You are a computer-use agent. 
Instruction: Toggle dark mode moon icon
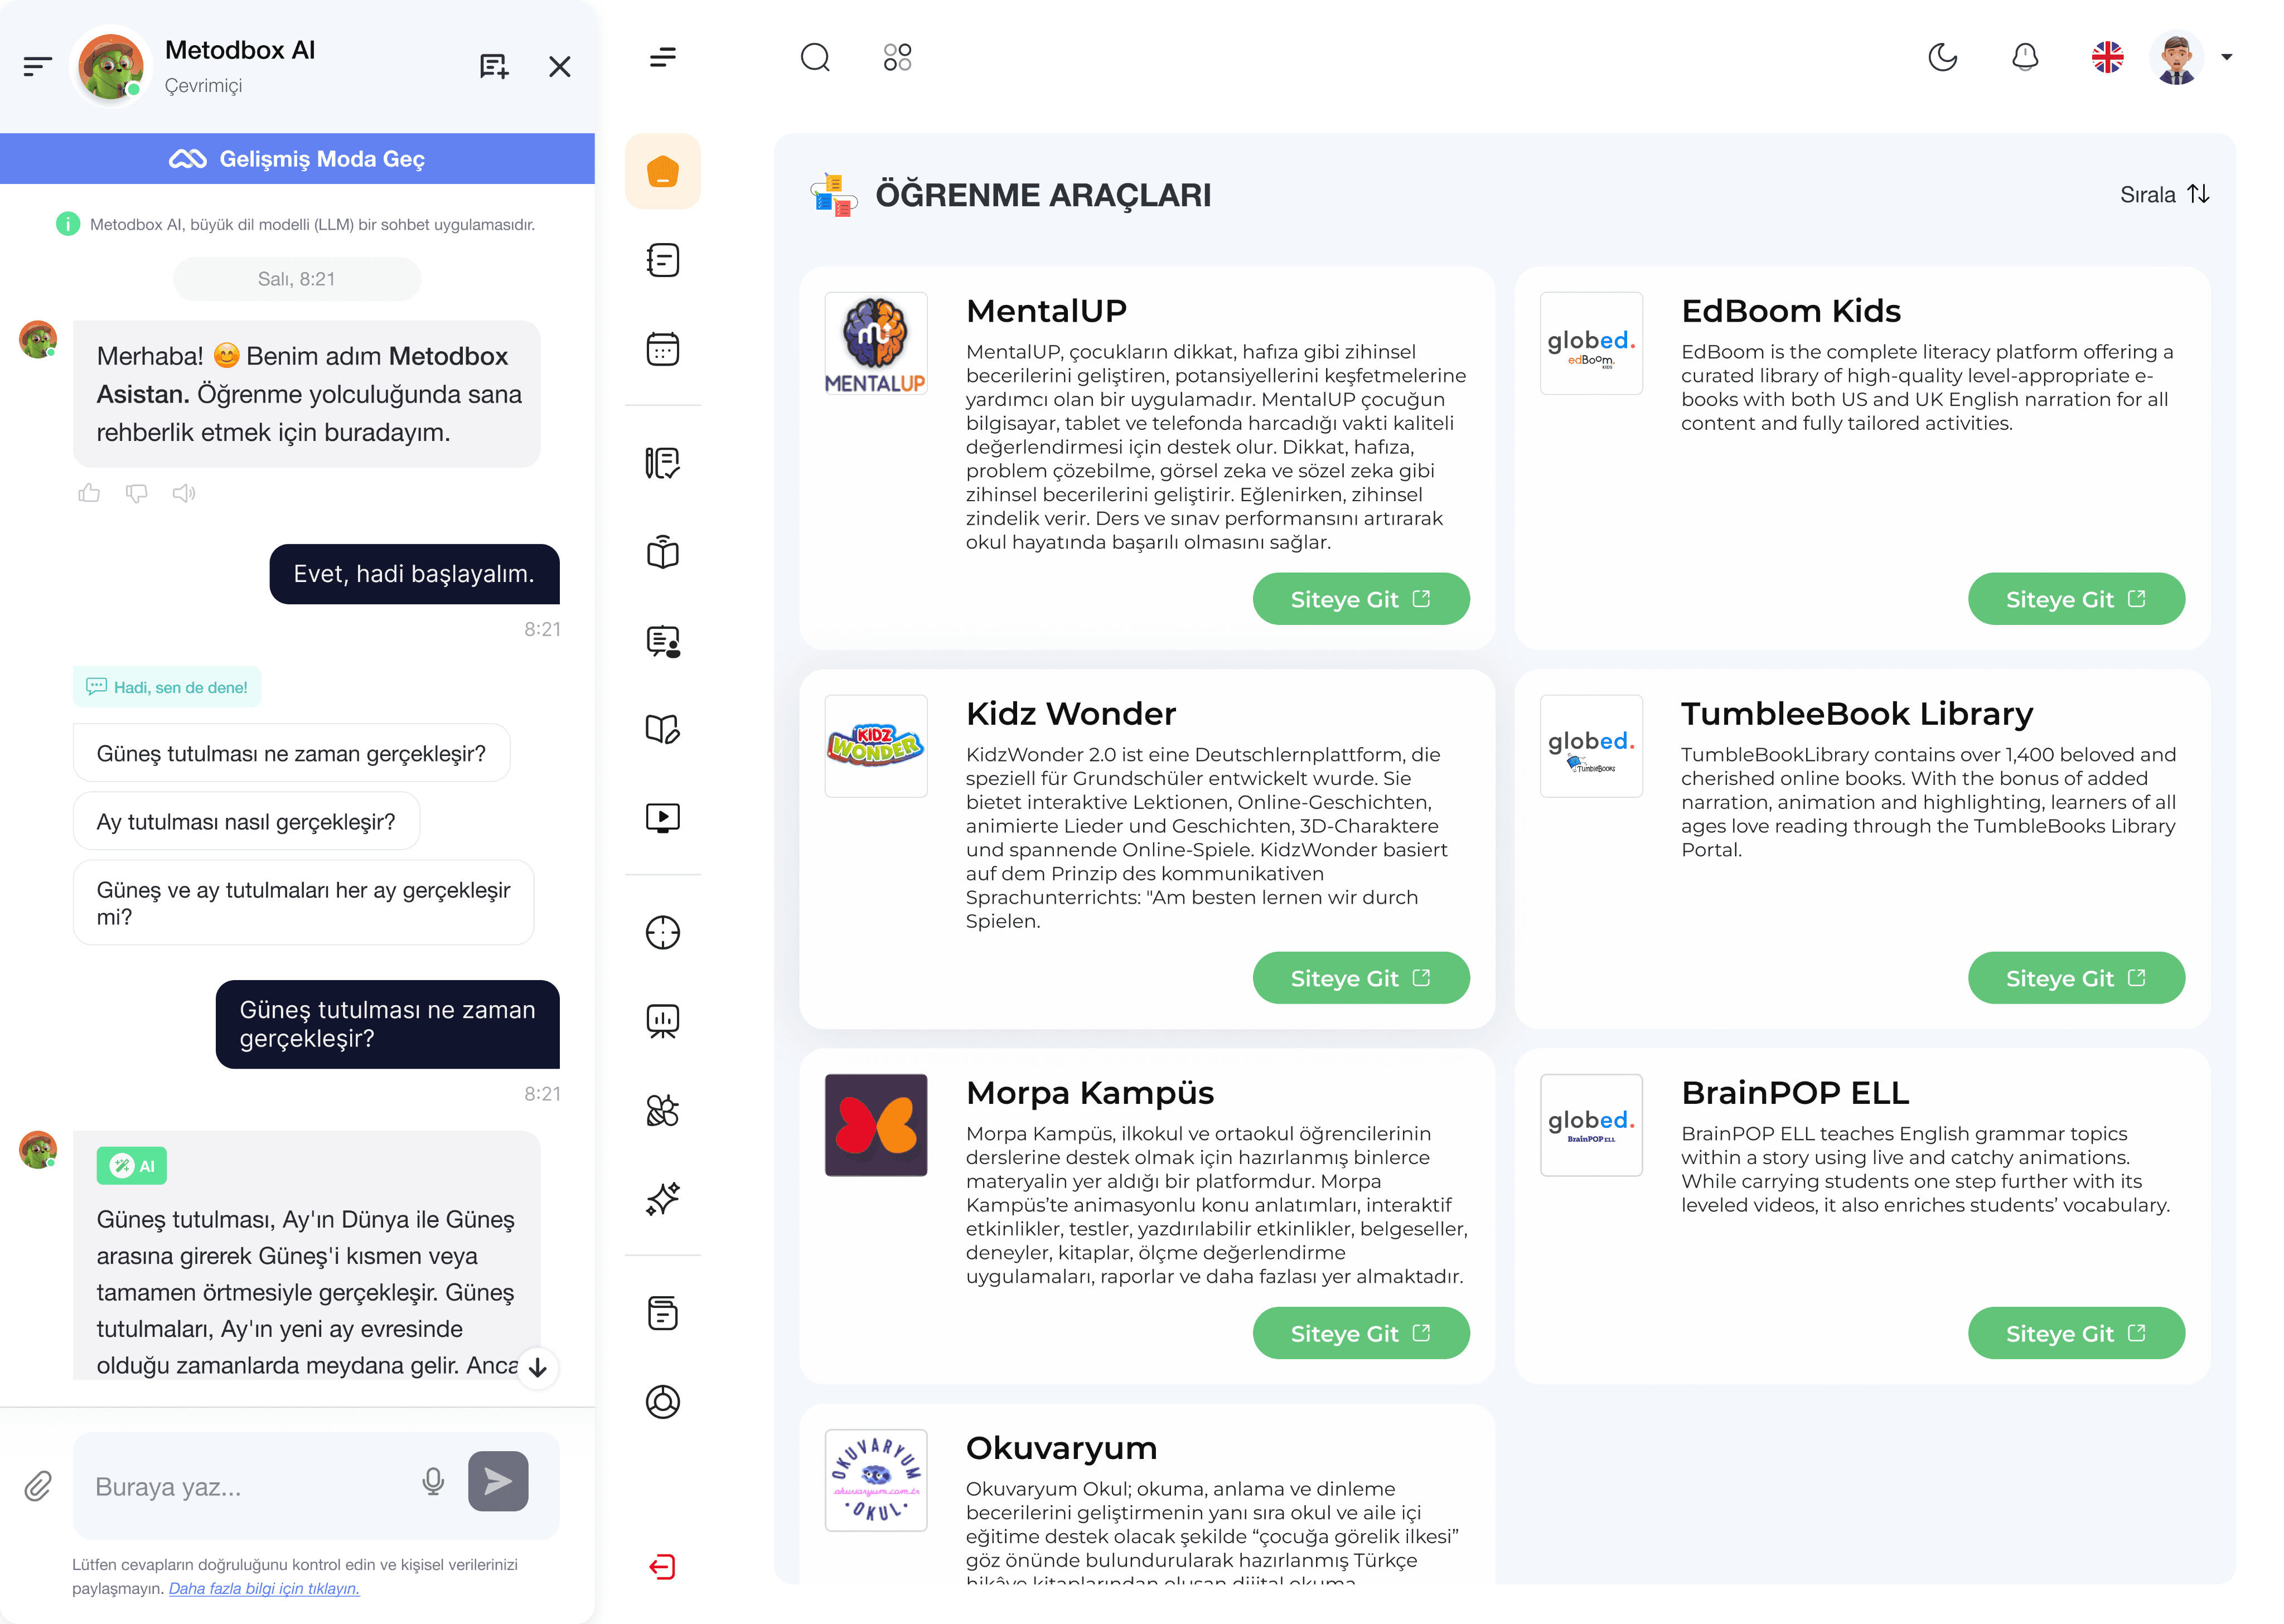(x=1942, y=58)
